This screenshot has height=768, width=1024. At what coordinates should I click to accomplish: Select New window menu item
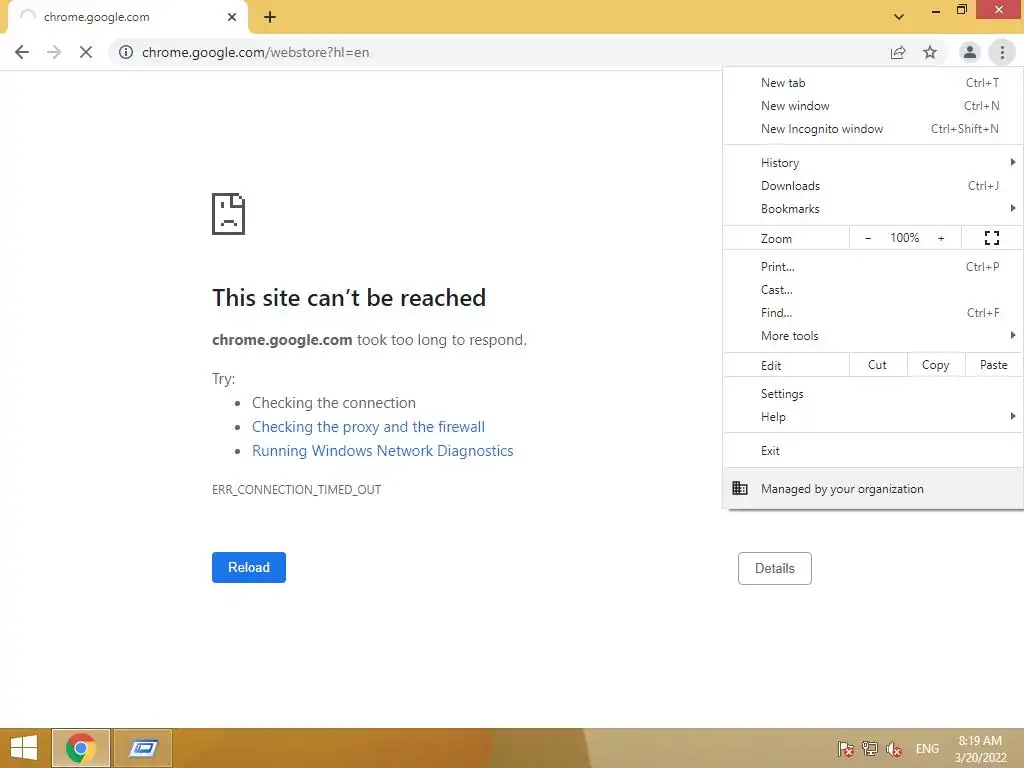click(x=873, y=106)
